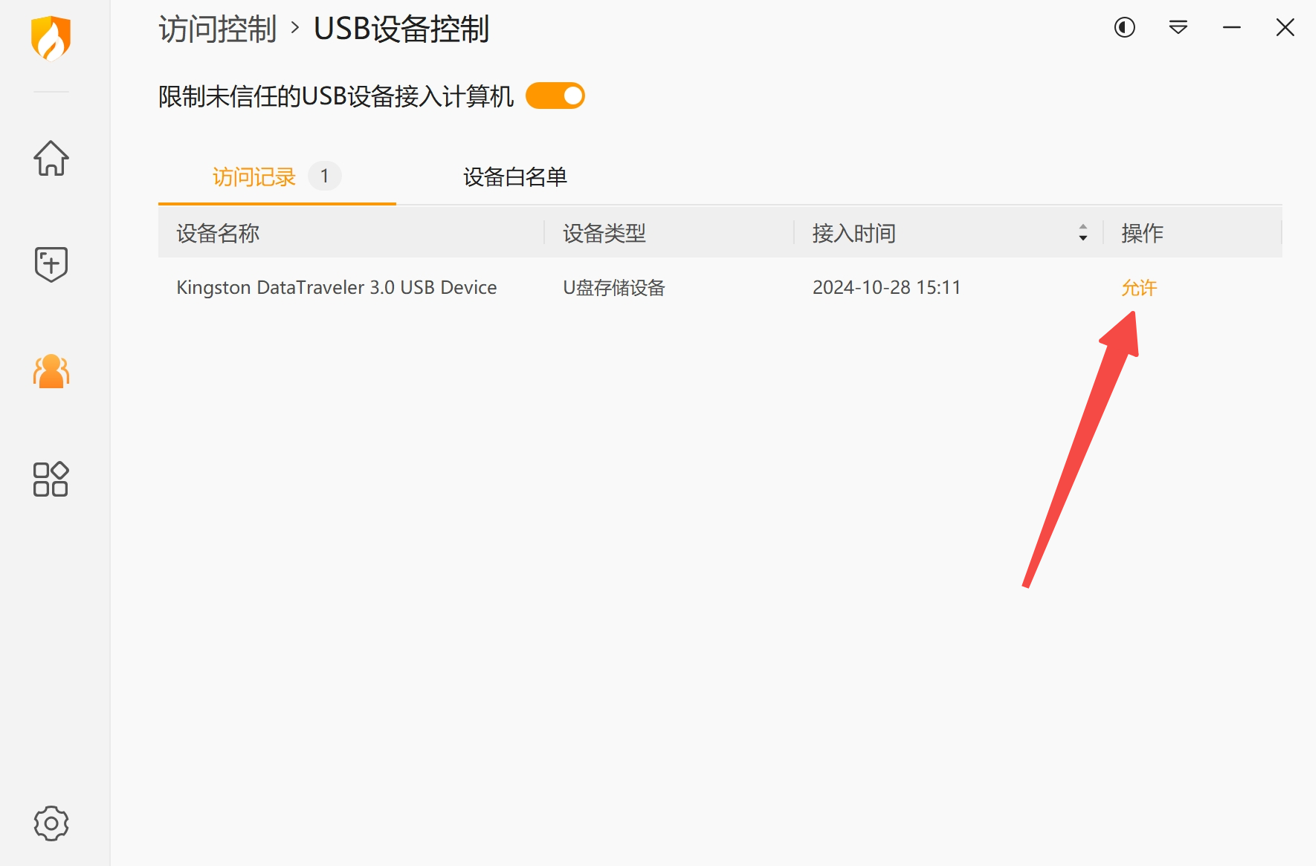This screenshot has height=866, width=1316.
Task: Click the 操作 column header
Action: click(1142, 233)
